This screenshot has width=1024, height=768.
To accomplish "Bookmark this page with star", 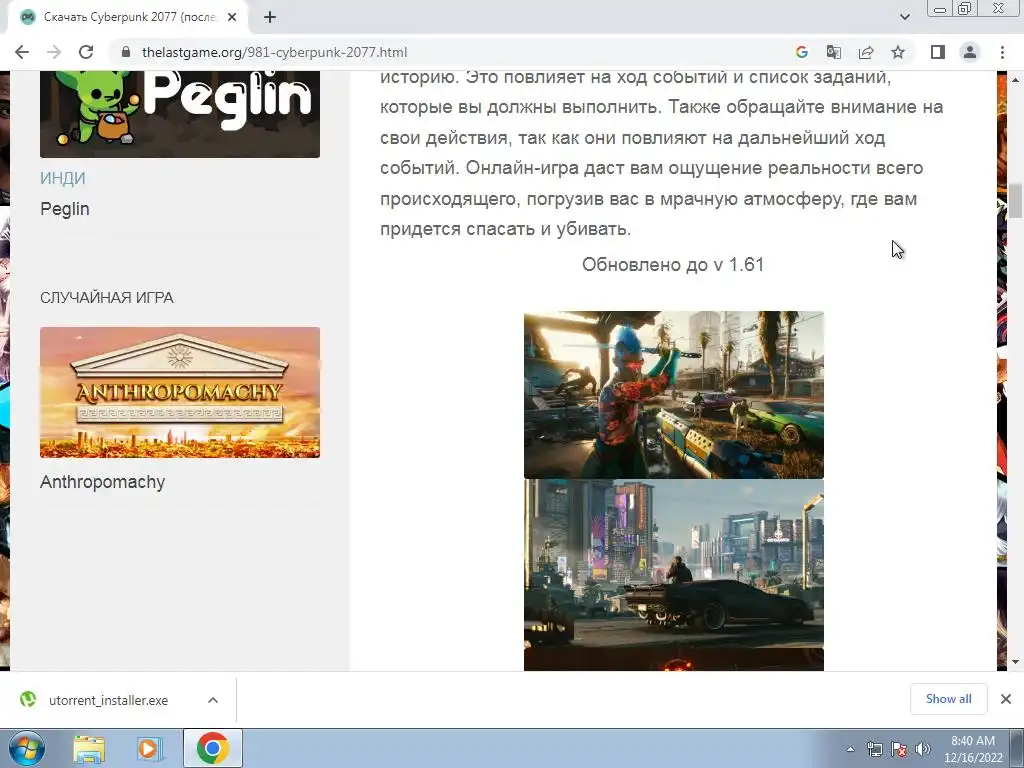I will [898, 52].
